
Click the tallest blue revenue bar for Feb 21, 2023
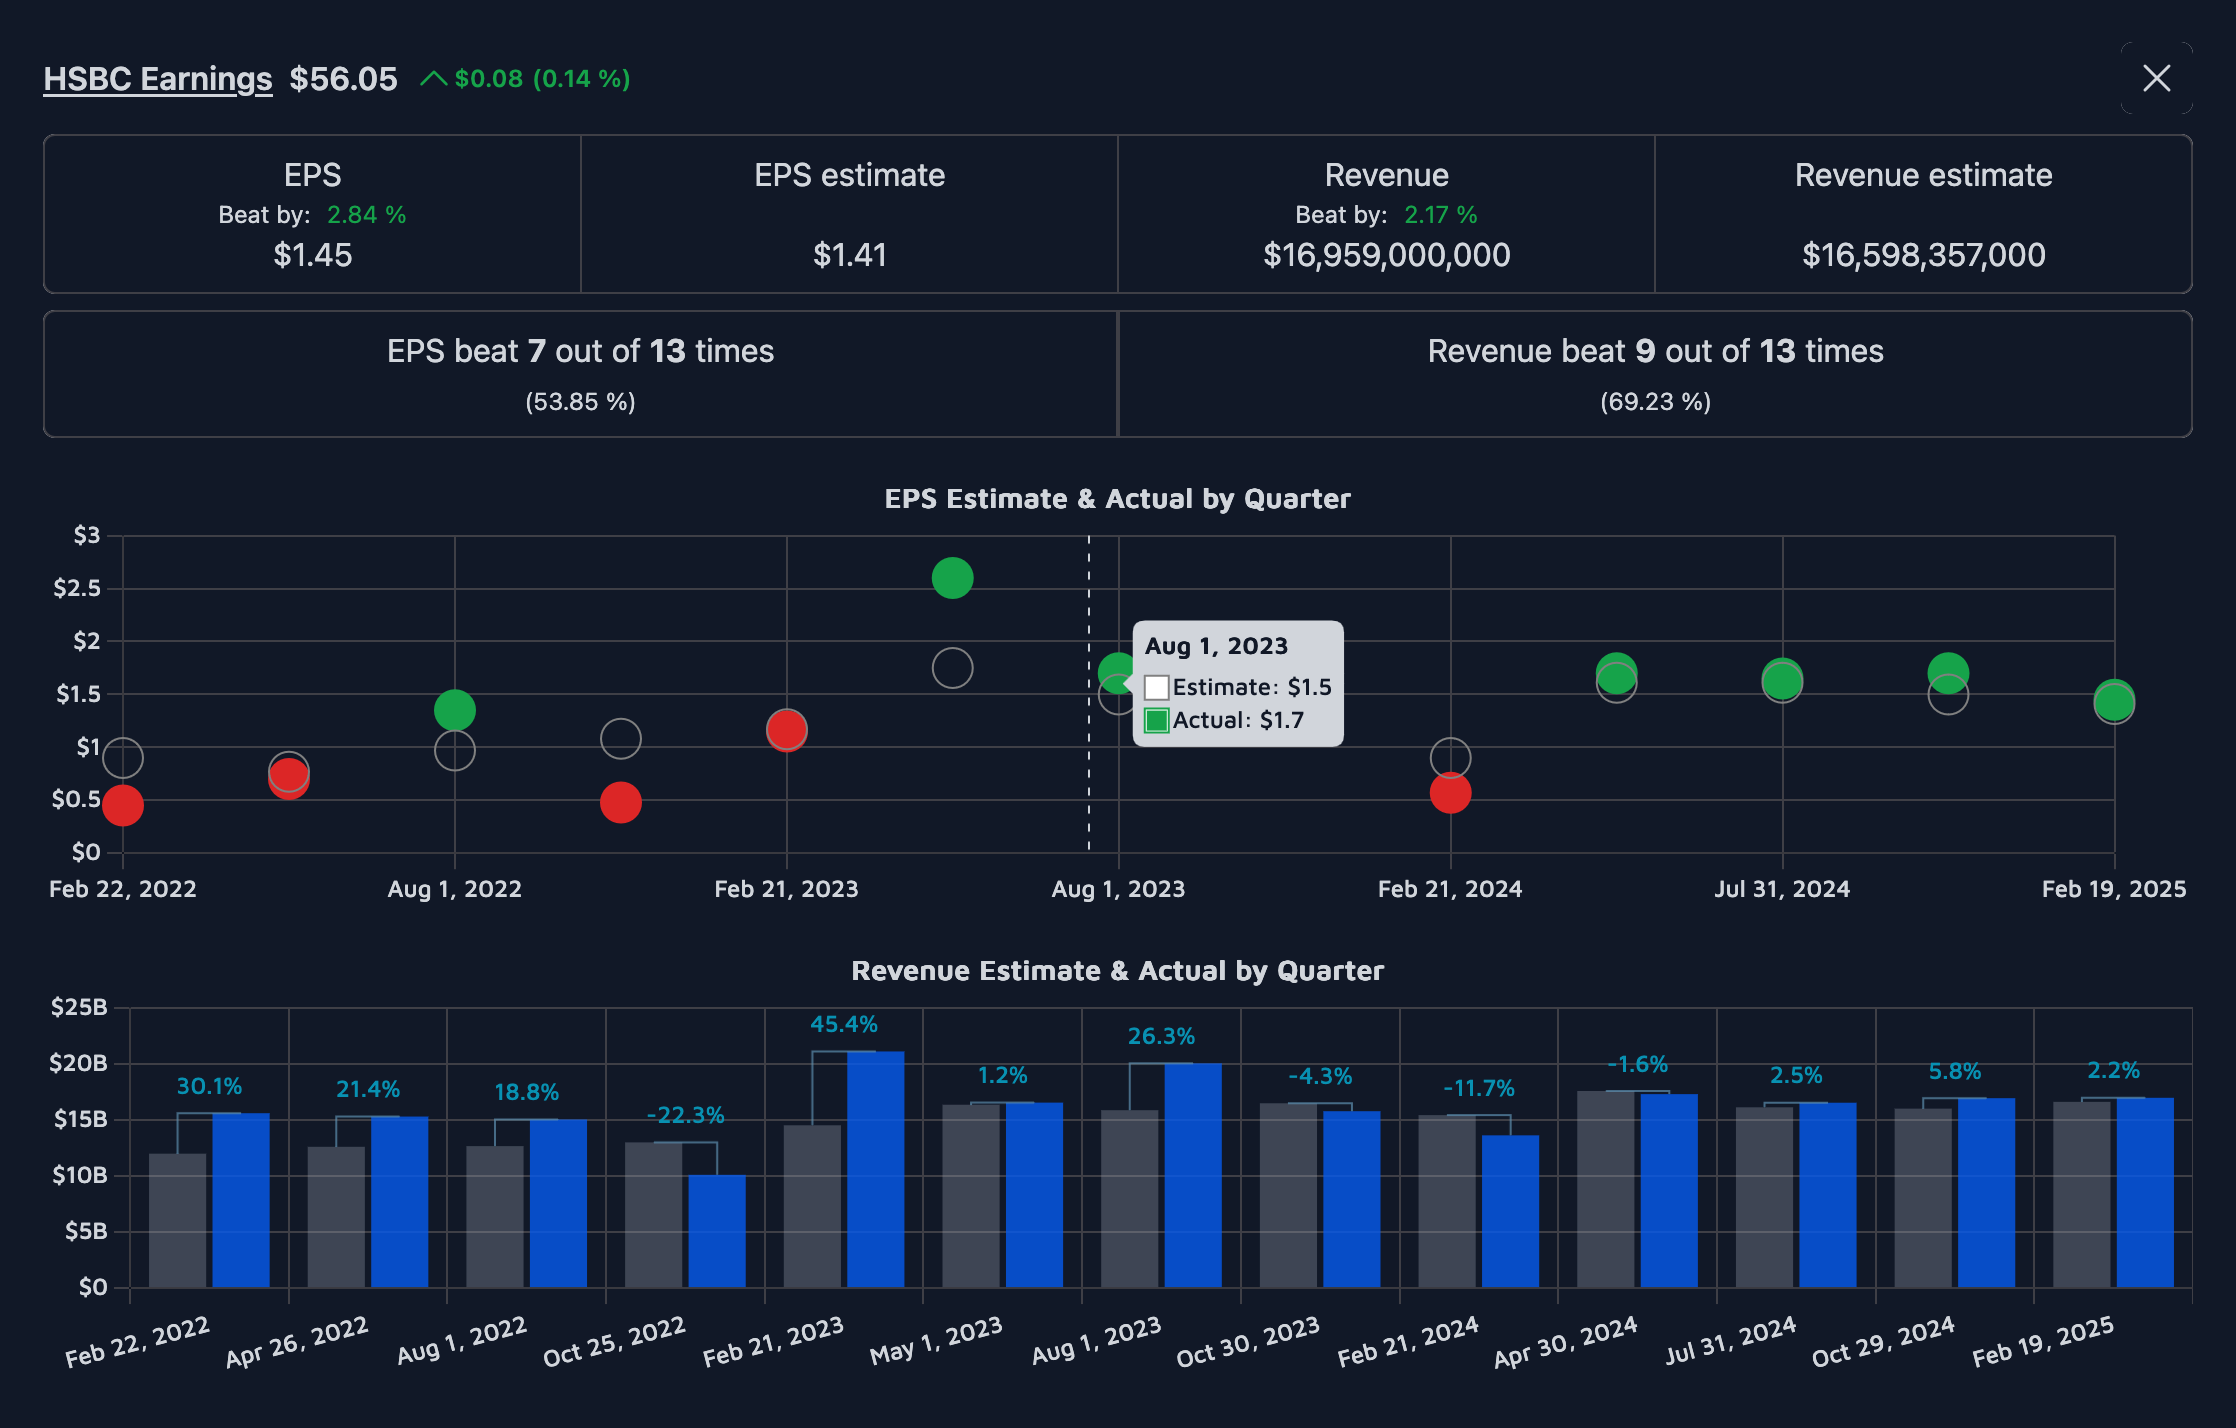point(876,1169)
